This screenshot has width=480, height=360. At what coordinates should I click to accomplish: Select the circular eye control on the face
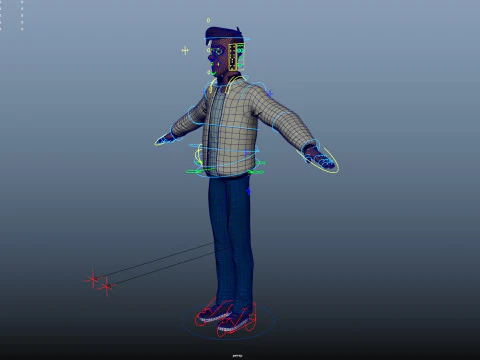(x=219, y=52)
